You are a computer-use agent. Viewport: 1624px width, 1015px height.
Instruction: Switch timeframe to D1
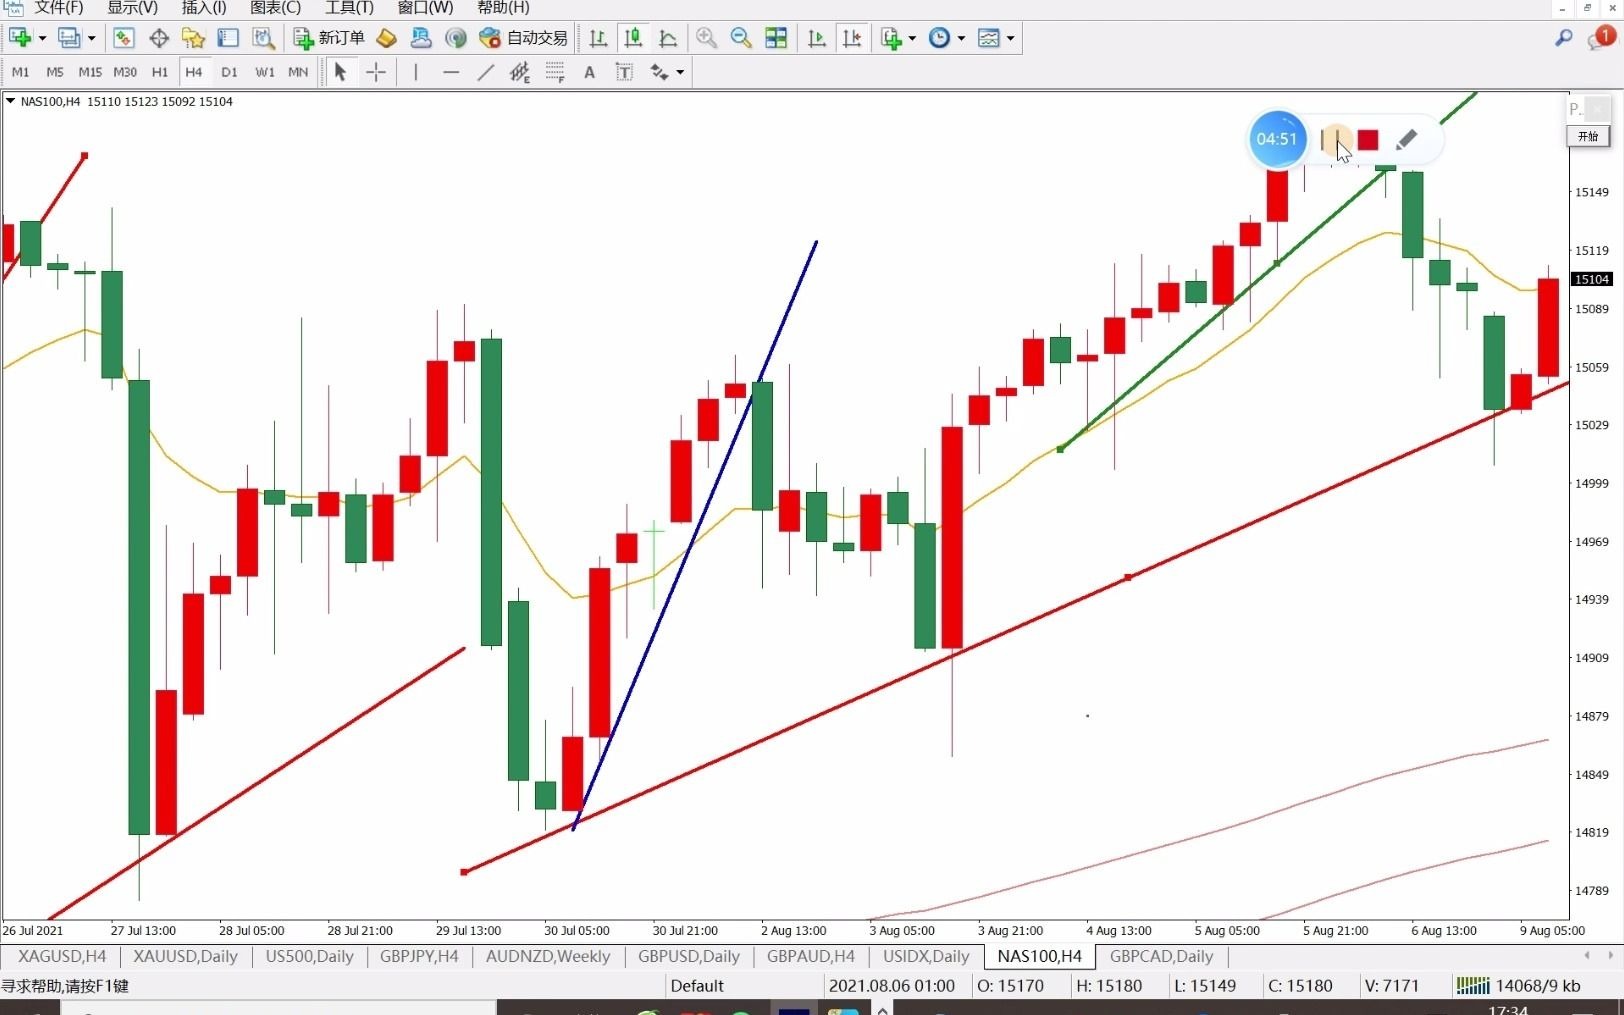coord(229,72)
